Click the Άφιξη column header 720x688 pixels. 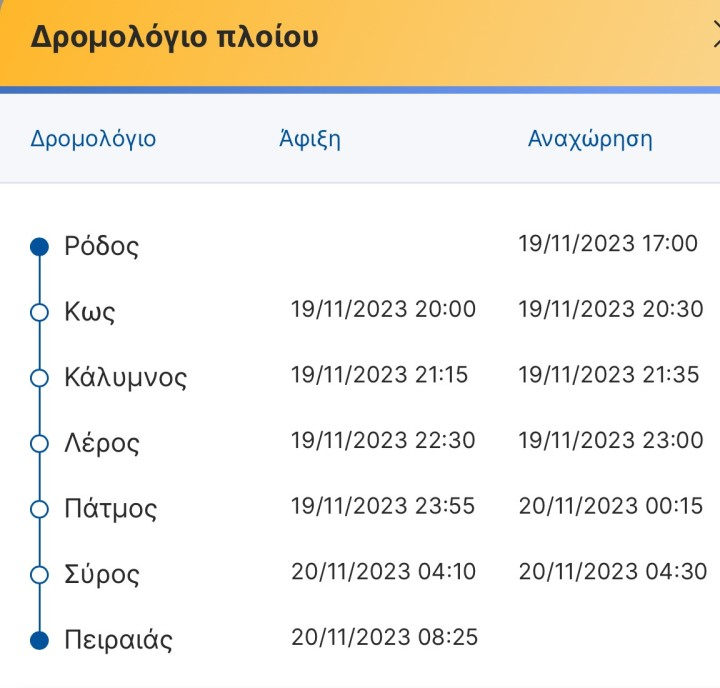[x=310, y=139]
